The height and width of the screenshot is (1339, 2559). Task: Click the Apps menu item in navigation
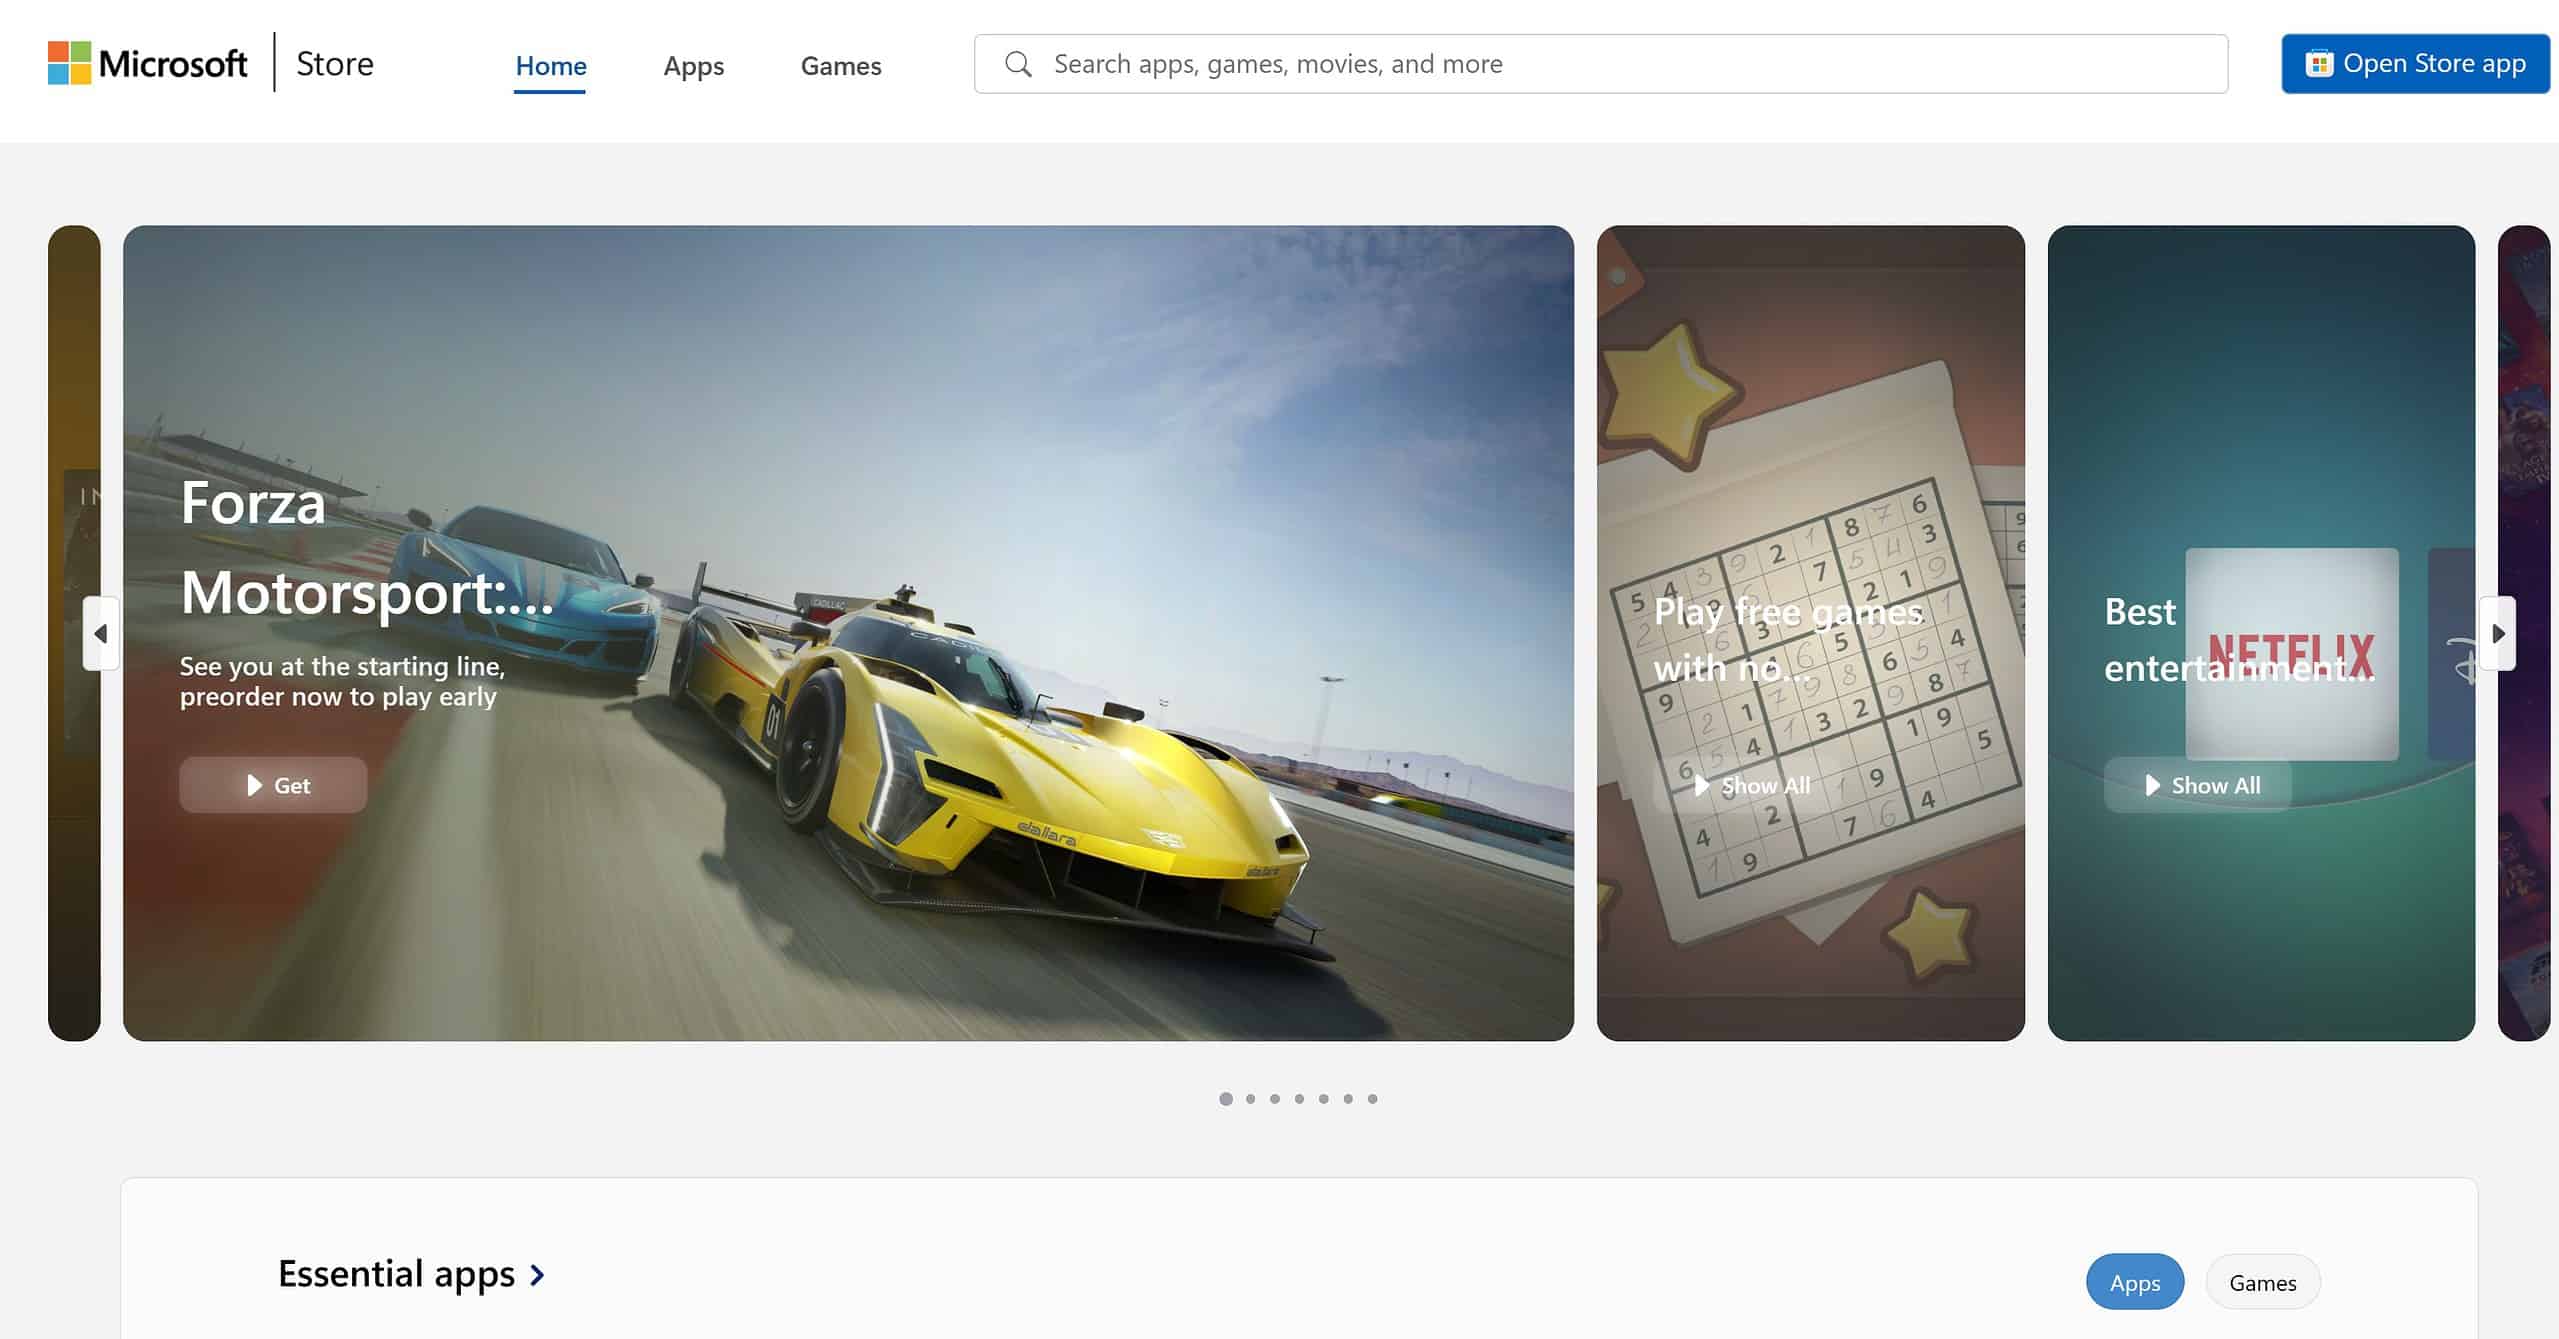pos(694,64)
